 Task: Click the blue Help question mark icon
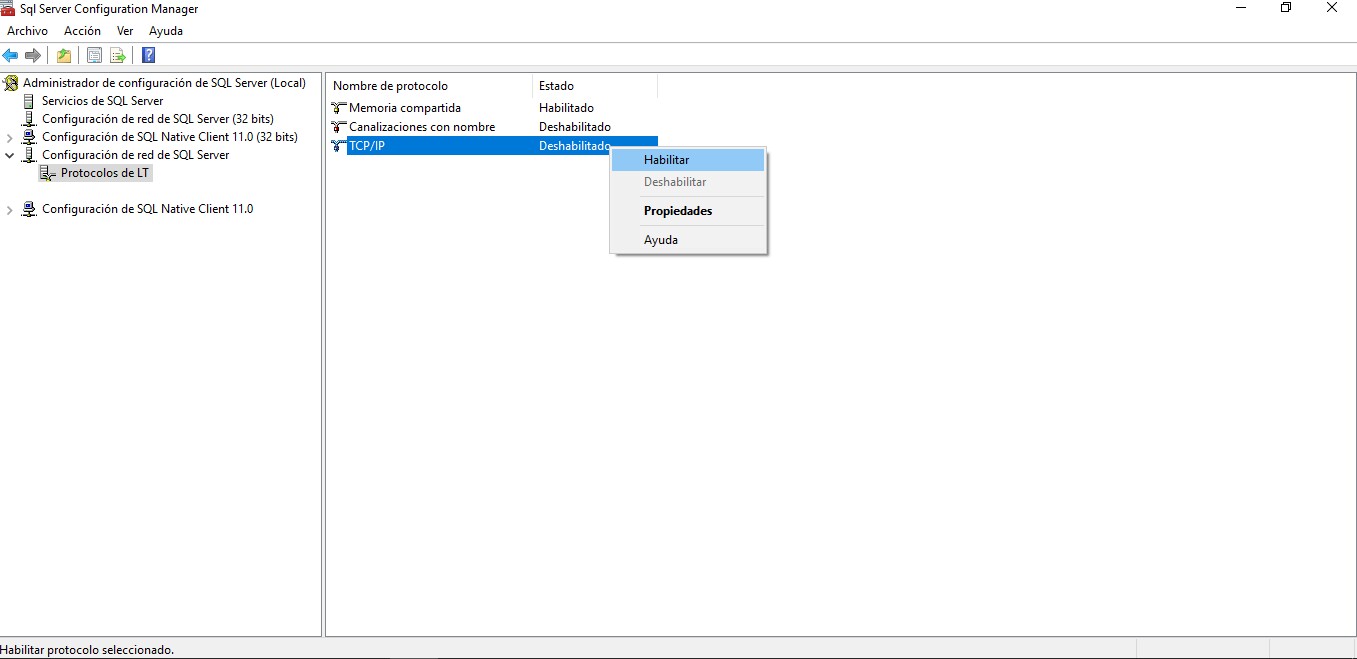coord(149,55)
